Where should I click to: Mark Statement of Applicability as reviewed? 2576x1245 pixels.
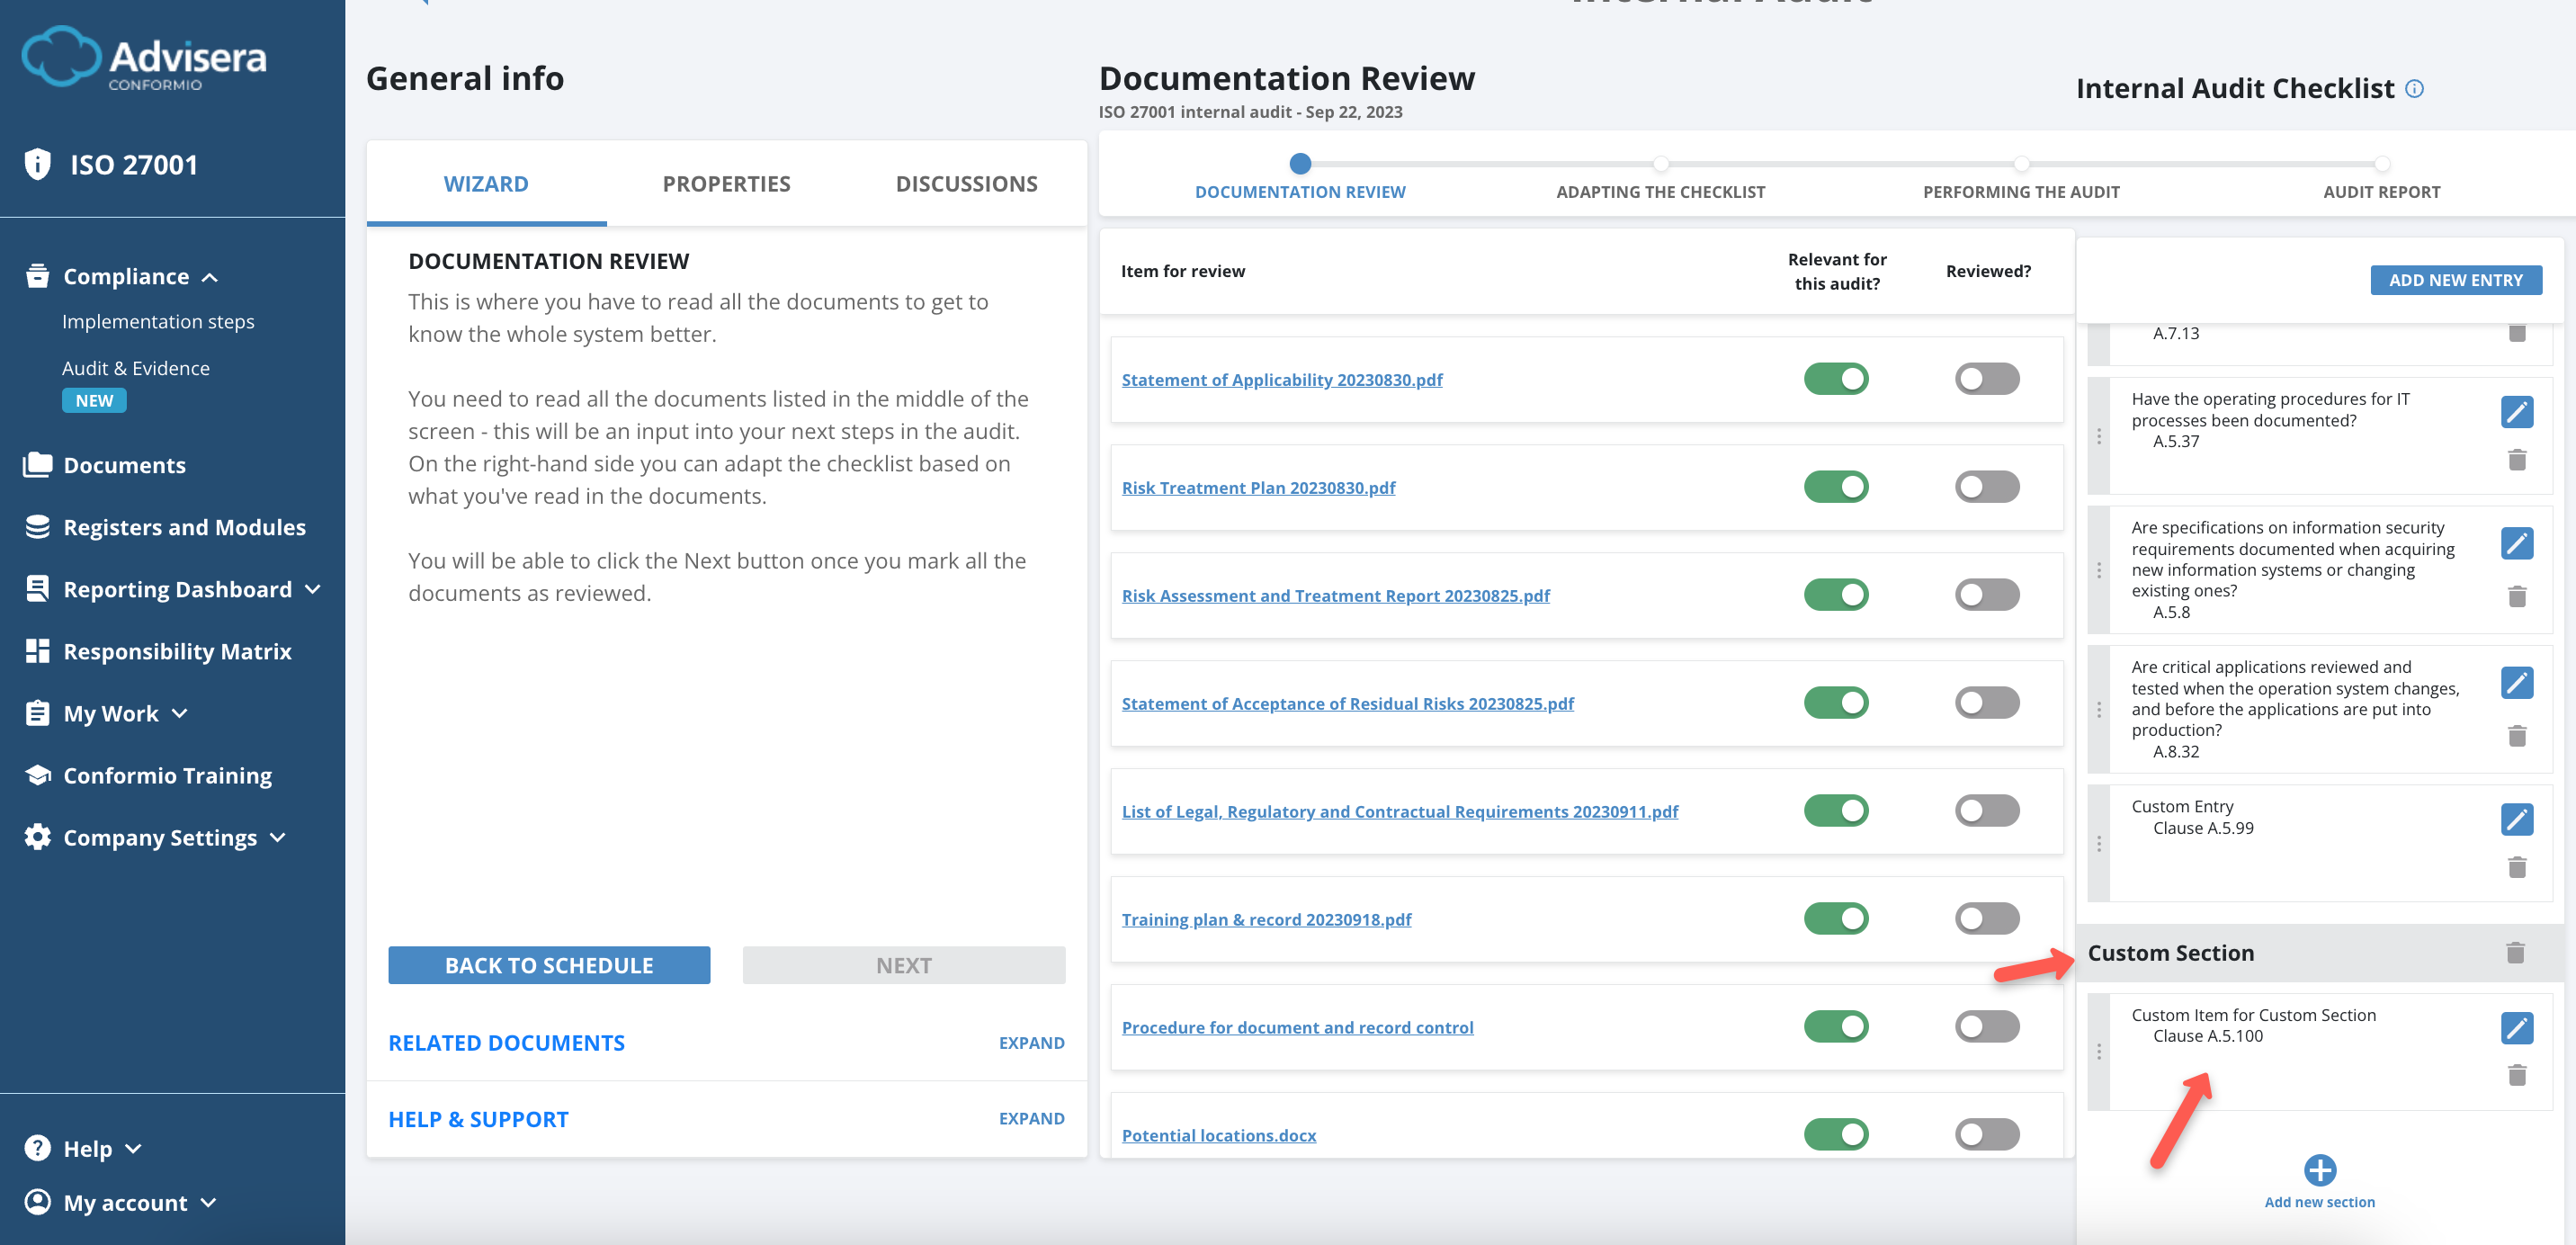(x=1986, y=379)
